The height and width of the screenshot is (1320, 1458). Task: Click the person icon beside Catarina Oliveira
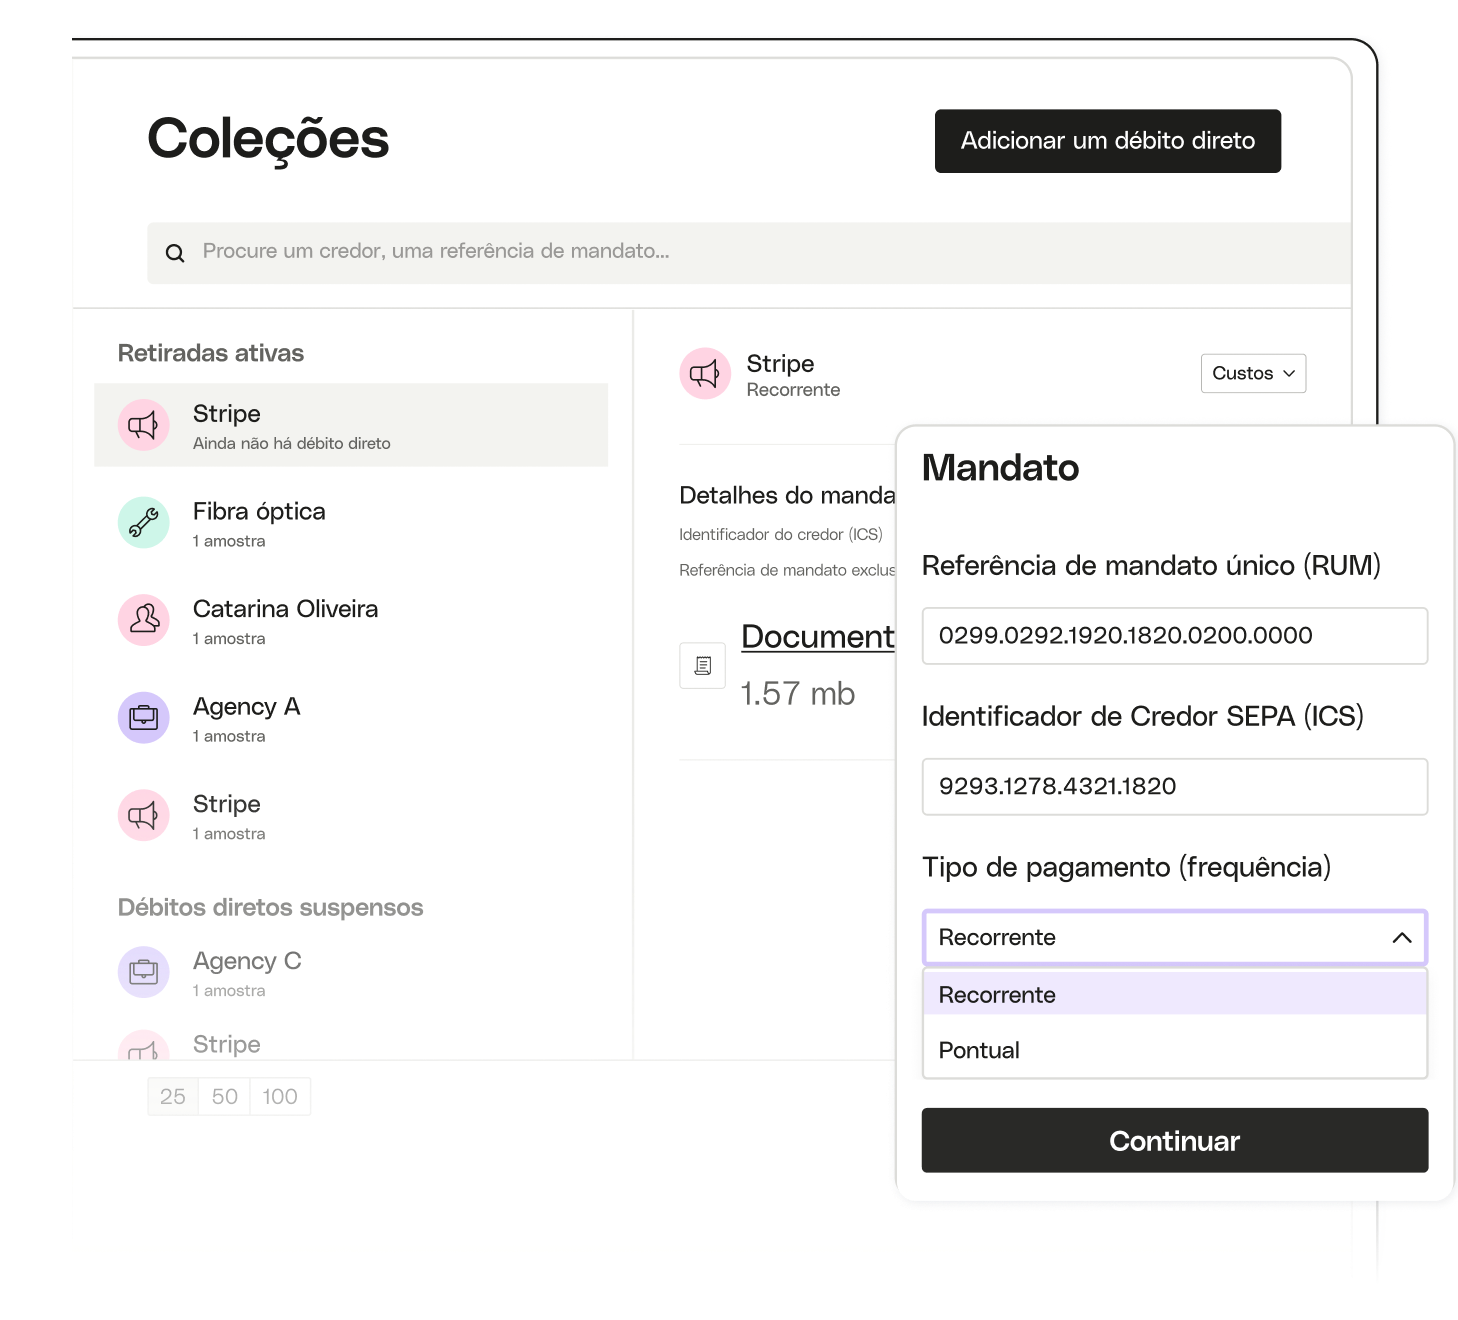pos(143,620)
